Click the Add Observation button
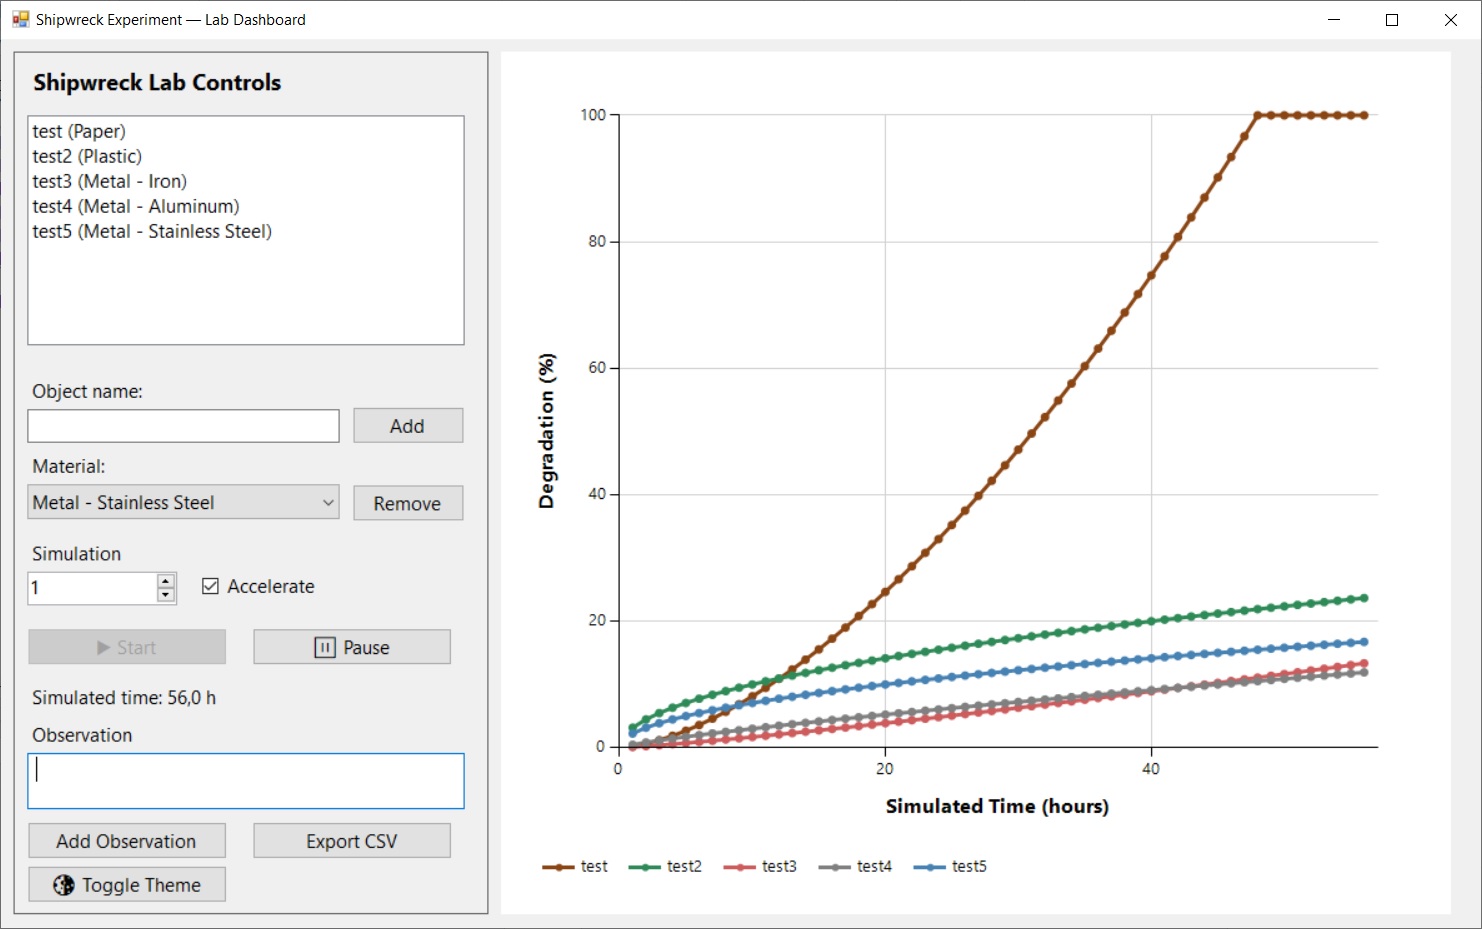Screen dimensions: 1482x929 coord(126,841)
